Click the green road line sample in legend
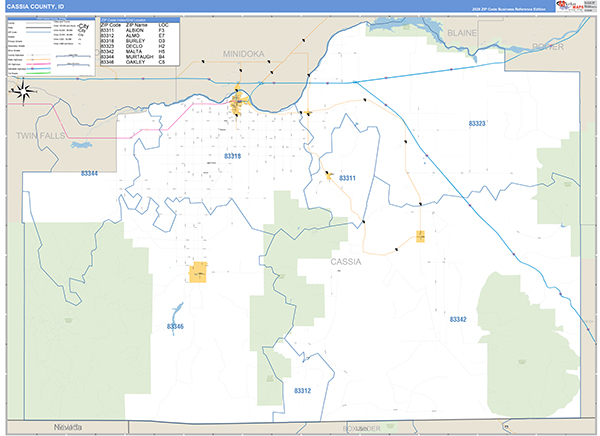This screenshot has width=600, height=436. pos(38,73)
